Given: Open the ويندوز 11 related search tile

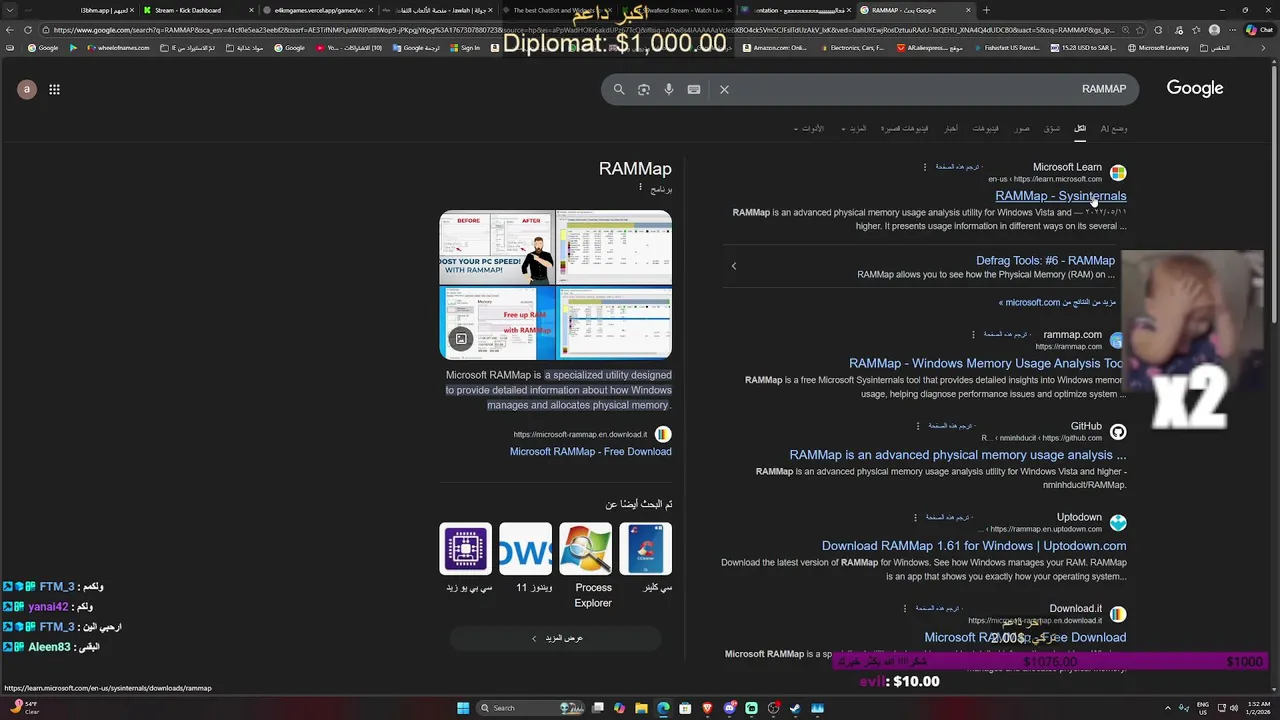Looking at the screenshot, I should [525, 559].
